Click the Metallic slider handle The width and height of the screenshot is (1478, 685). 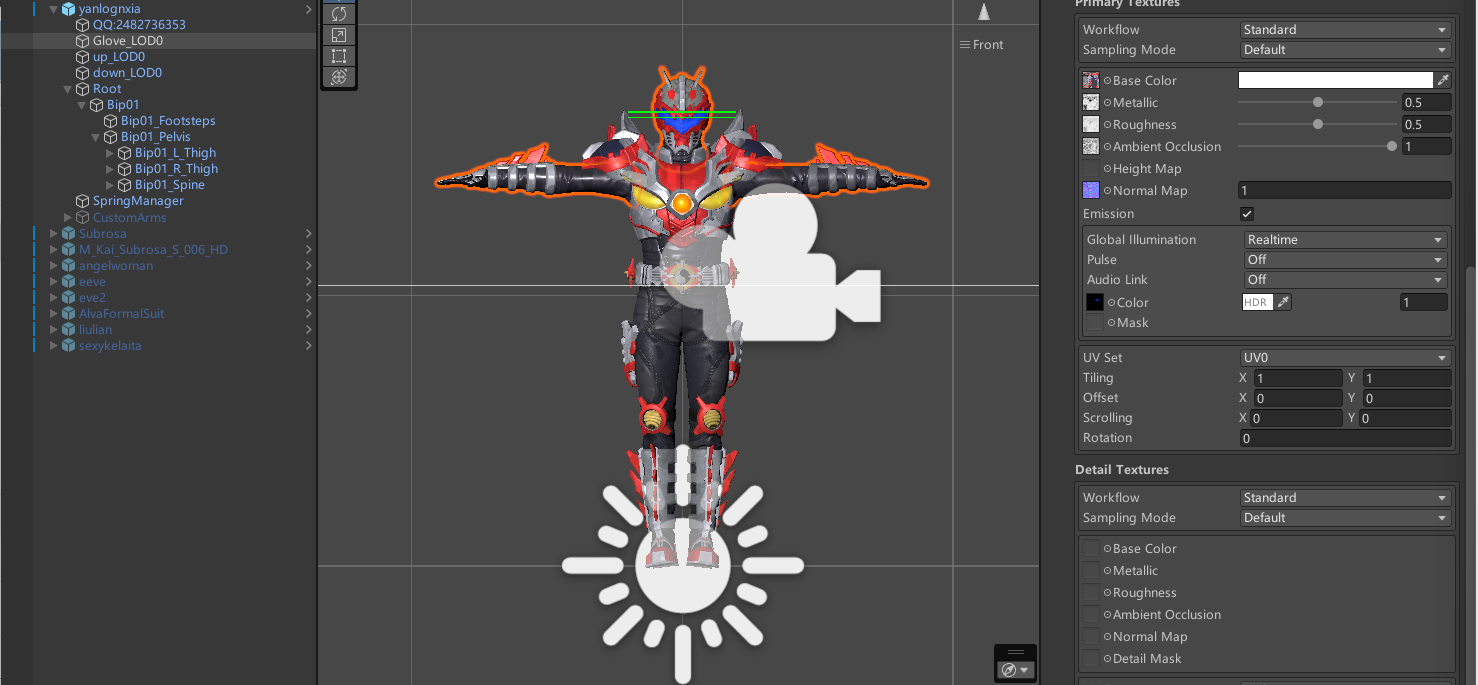(x=1318, y=103)
